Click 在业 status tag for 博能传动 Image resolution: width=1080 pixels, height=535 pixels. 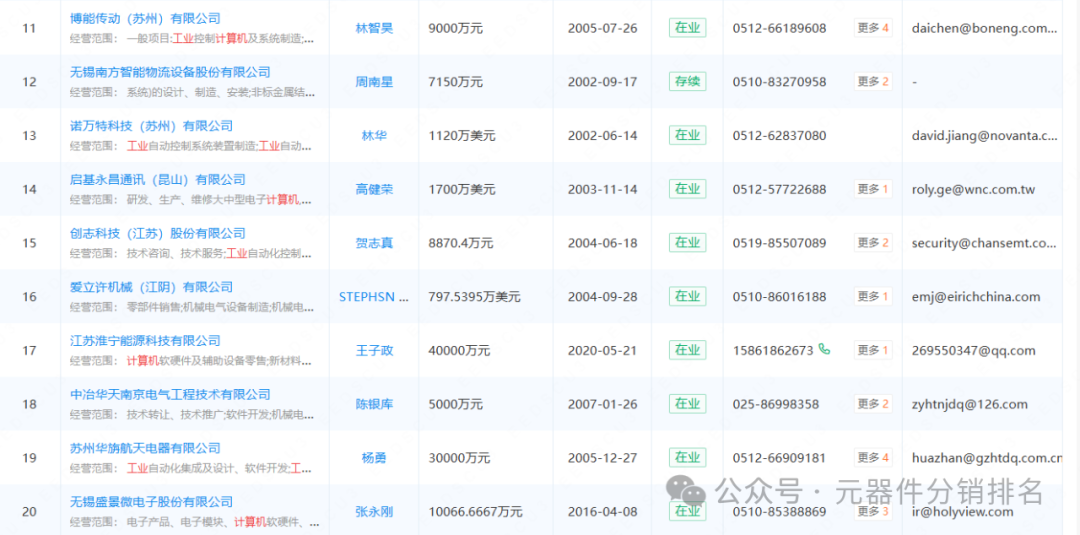(687, 28)
